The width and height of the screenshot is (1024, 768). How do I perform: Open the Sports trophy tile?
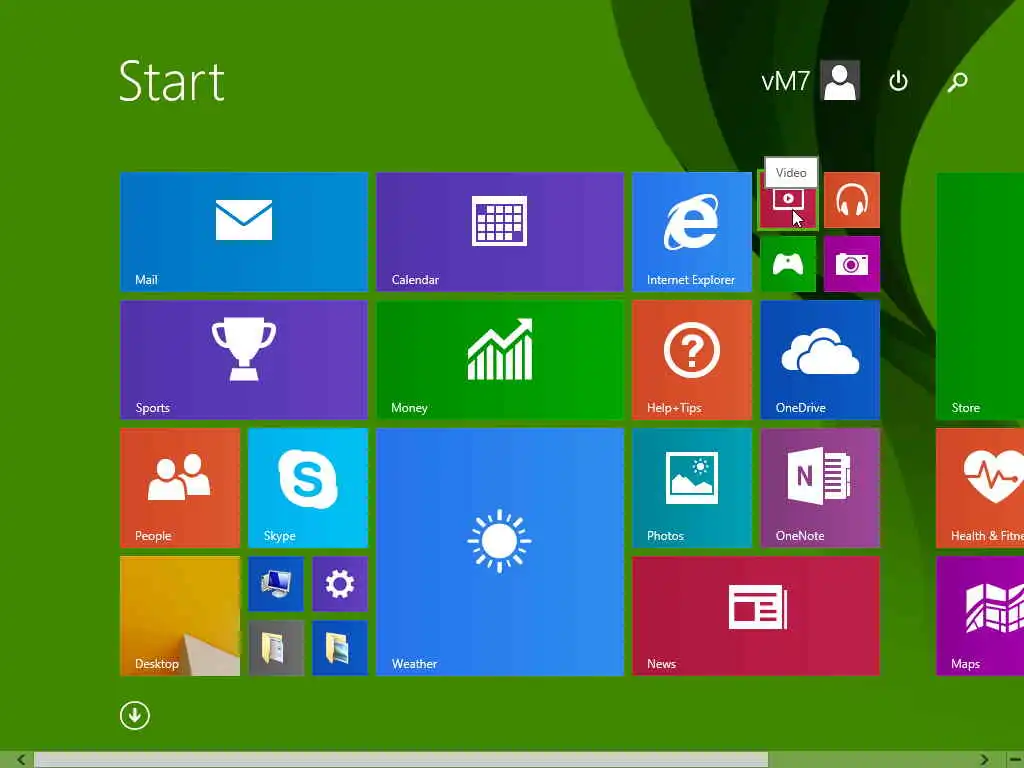coord(244,360)
